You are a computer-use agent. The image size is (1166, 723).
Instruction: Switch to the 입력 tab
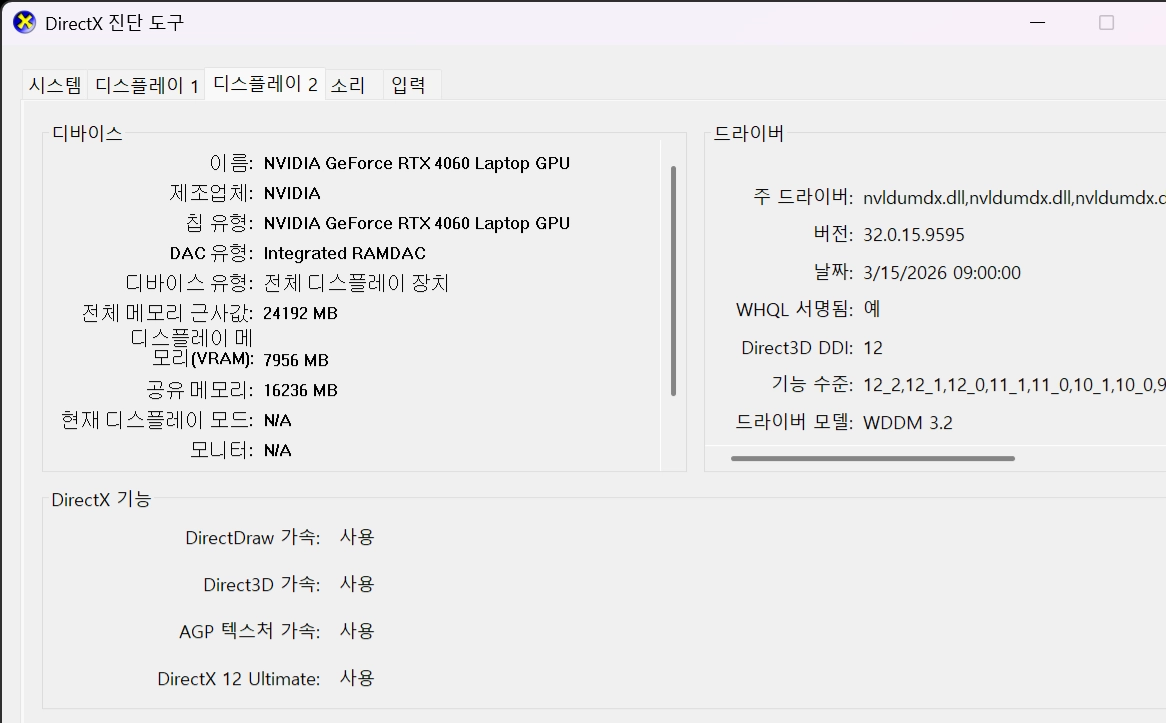[413, 85]
